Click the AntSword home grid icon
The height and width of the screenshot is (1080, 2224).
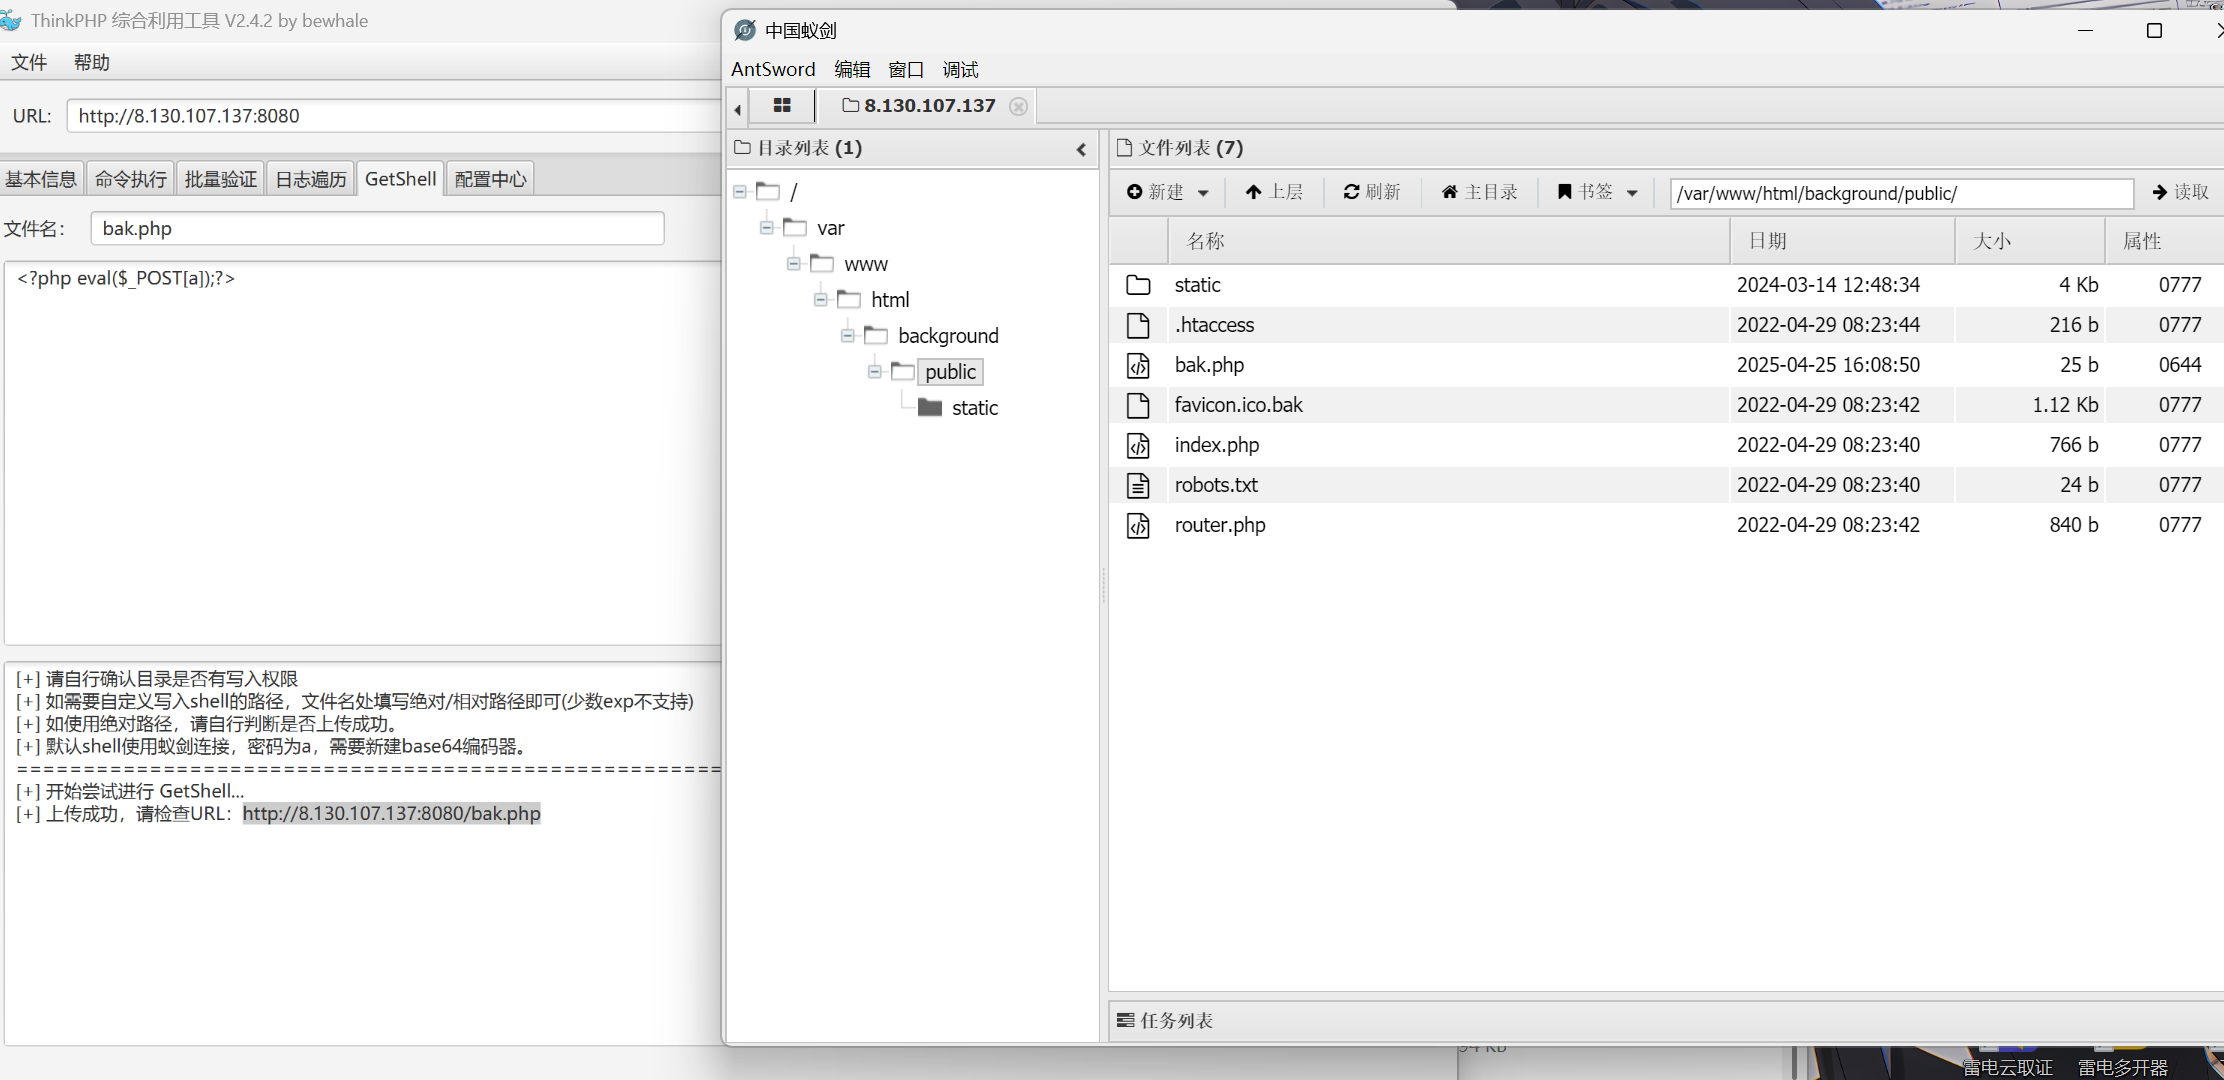782,105
